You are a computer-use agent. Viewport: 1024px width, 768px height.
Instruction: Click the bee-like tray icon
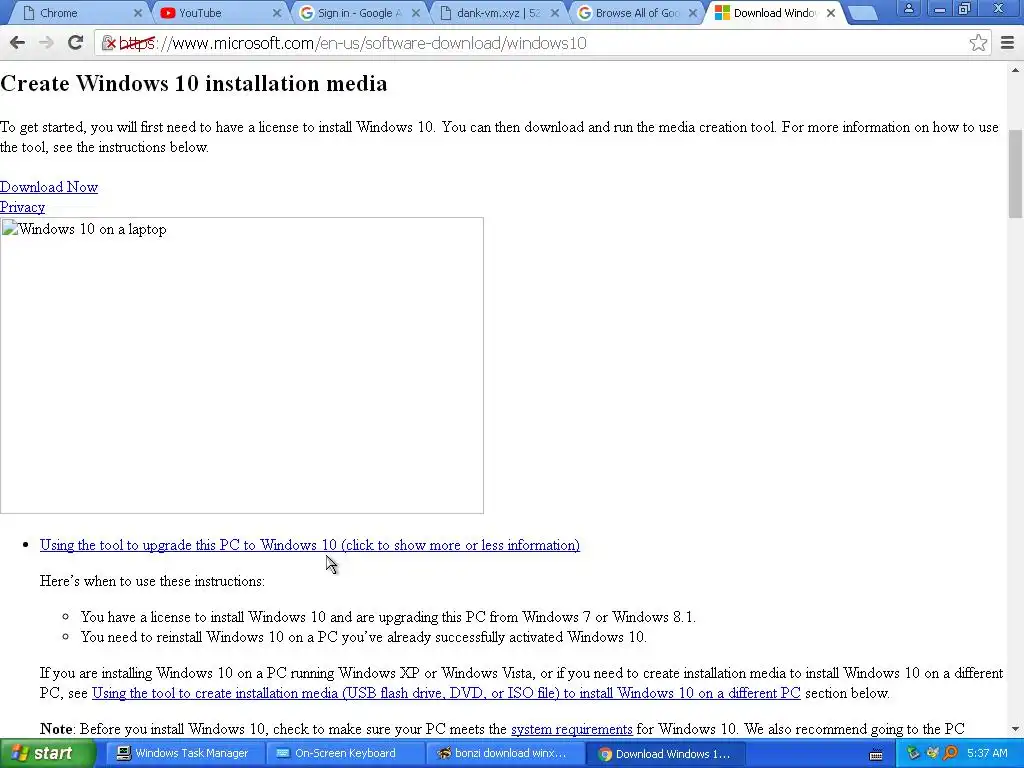[x=932, y=754]
